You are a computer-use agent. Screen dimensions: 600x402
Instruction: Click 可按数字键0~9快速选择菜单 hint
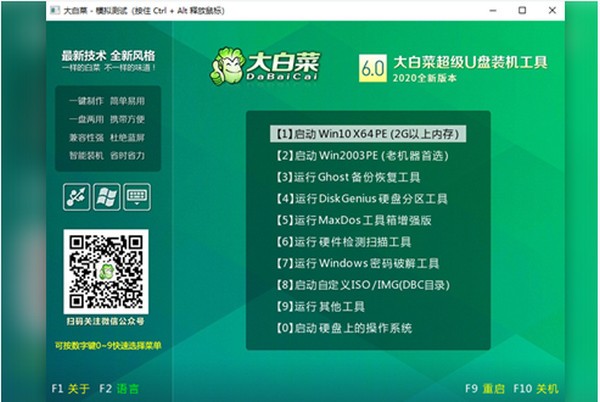(108, 346)
